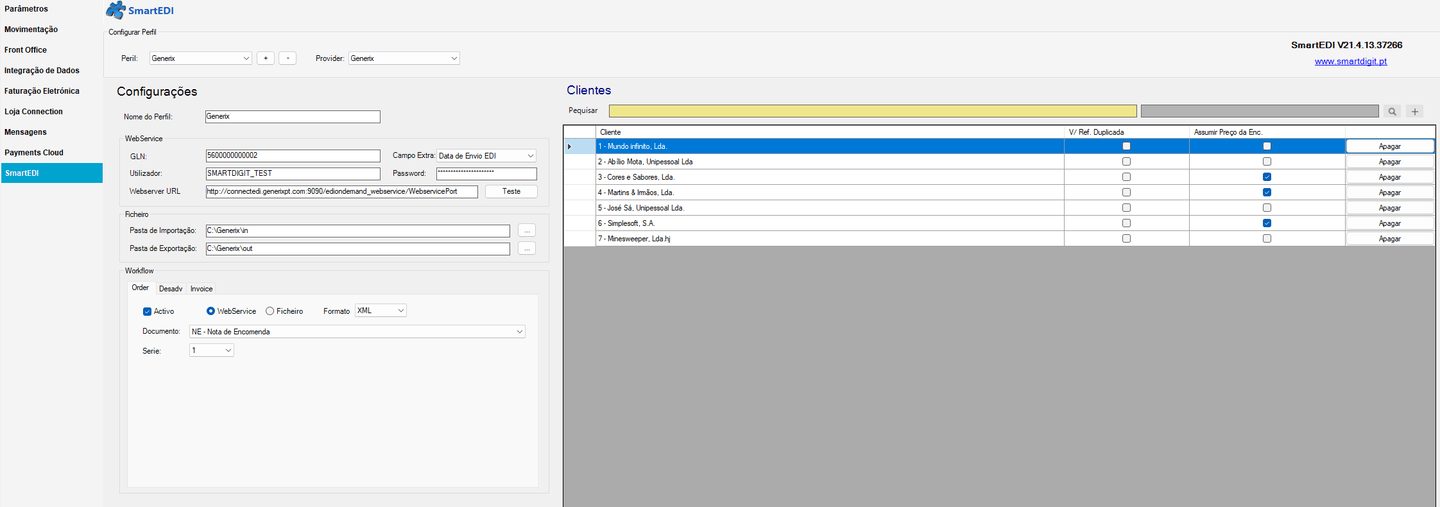Open the Serie dropdown

coord(212,350)
